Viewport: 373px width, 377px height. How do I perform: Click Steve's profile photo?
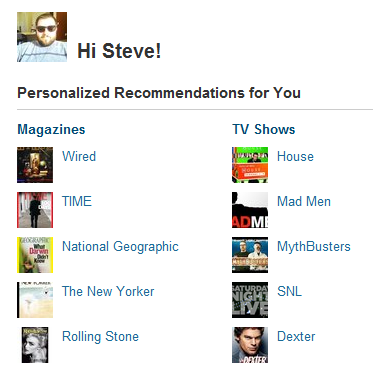tap(42, 37)
